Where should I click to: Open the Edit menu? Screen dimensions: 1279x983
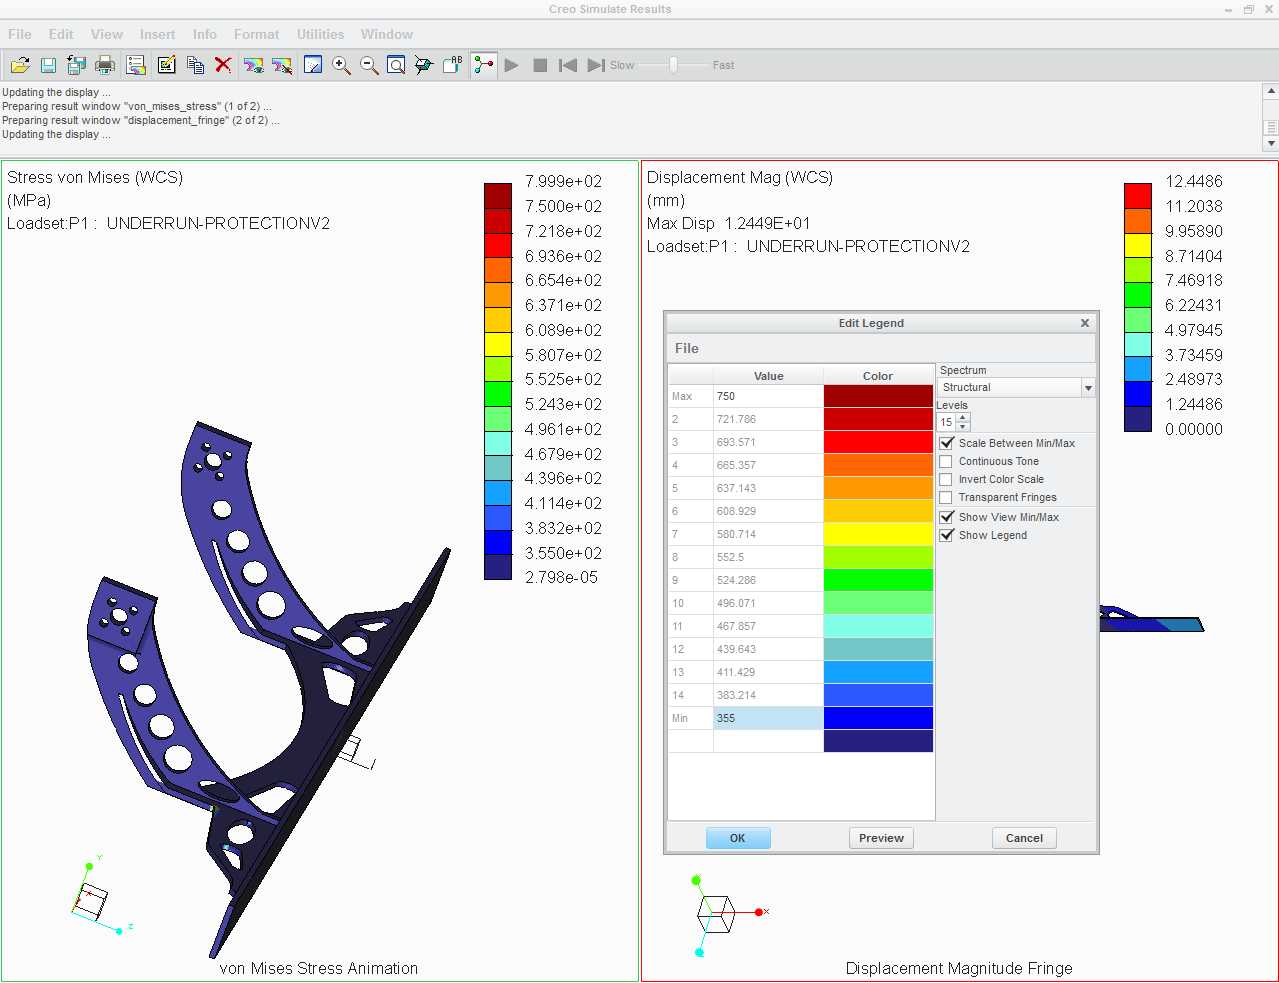61,34
